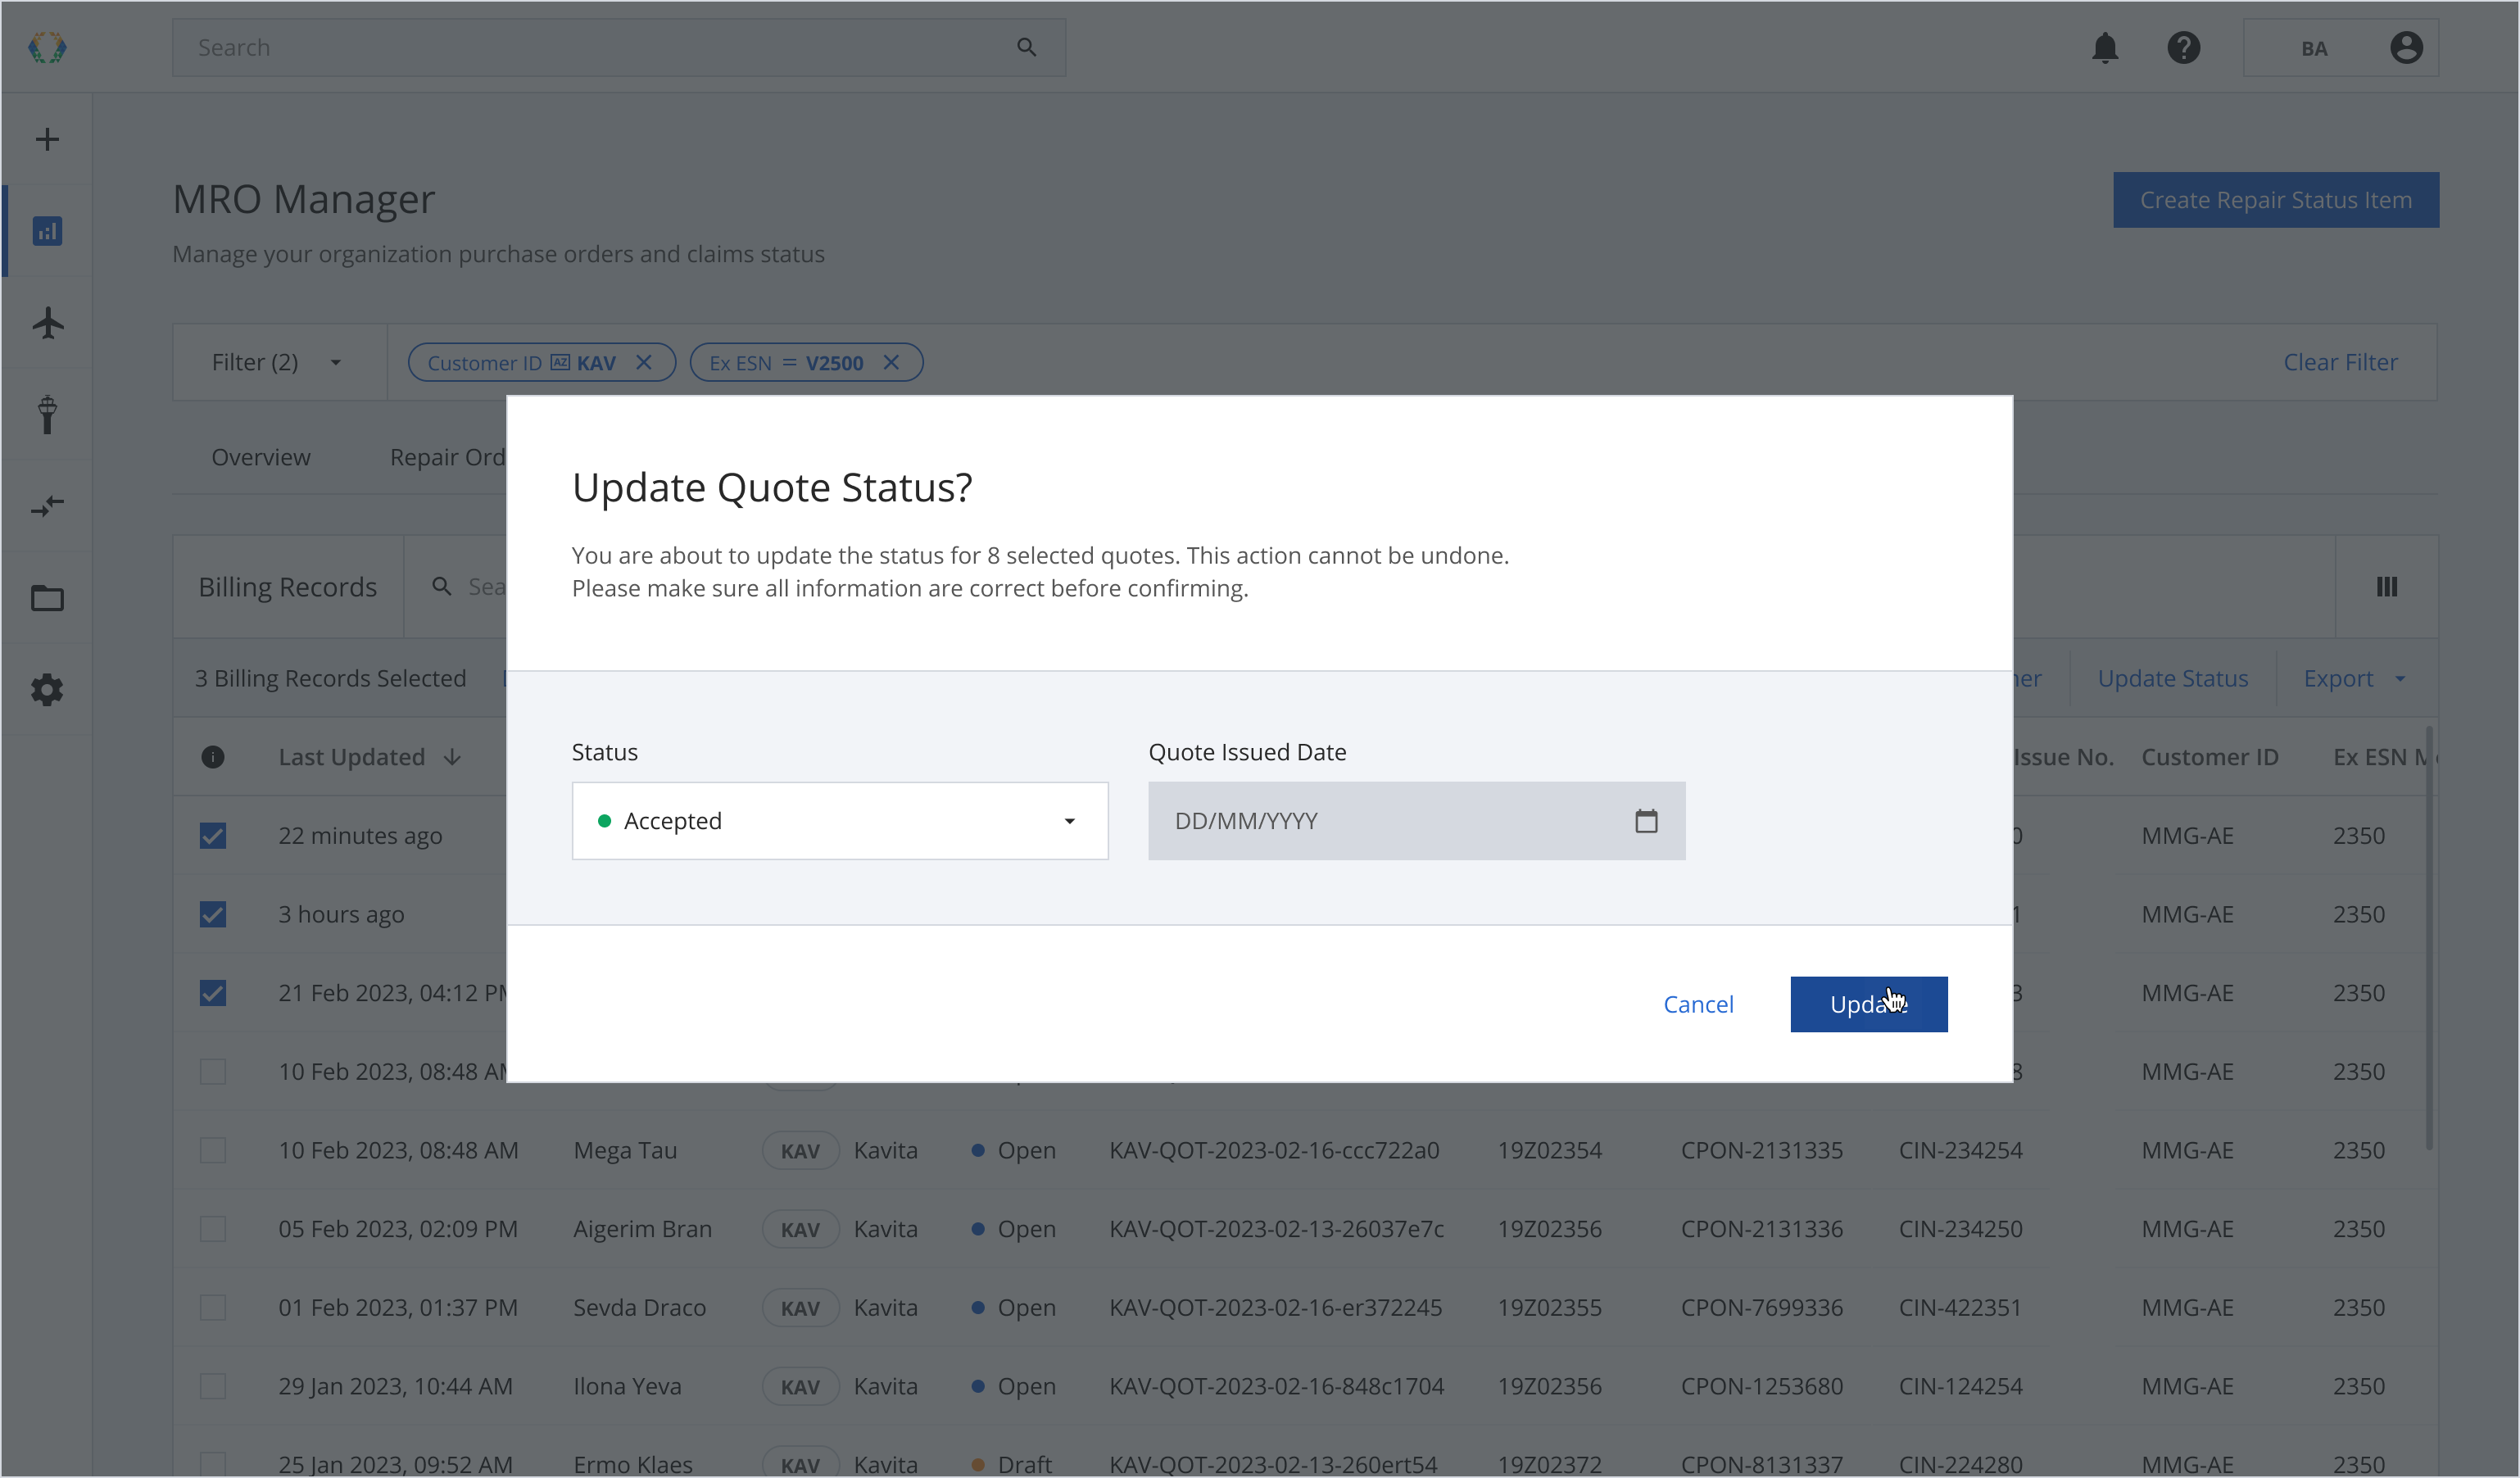Click 19Z02355 cell in Sevda Draco row
This screenshot has width=2520, height=1478.
tap(1549, 1307)
